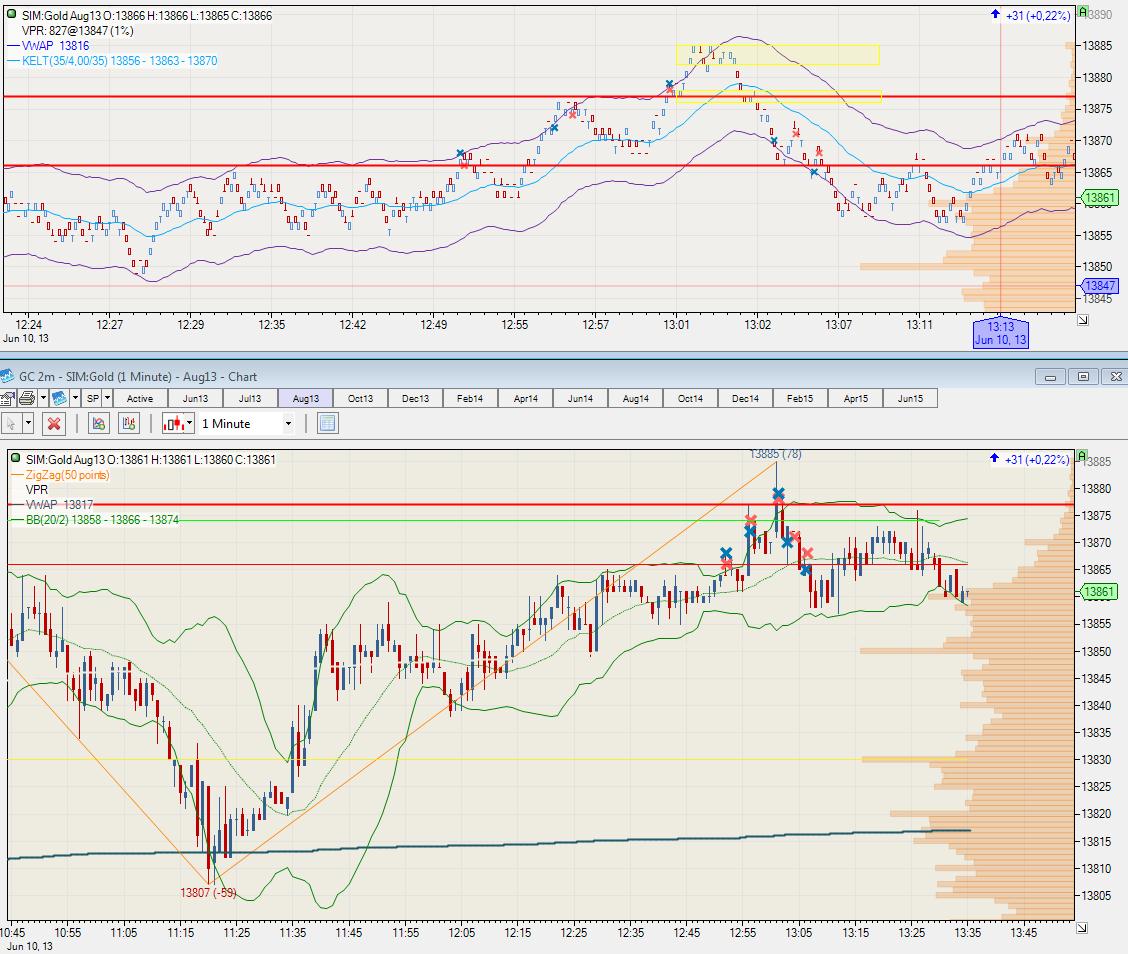
Task: Click the VPR: 827@13847 legend label
Action: [78, 30]
